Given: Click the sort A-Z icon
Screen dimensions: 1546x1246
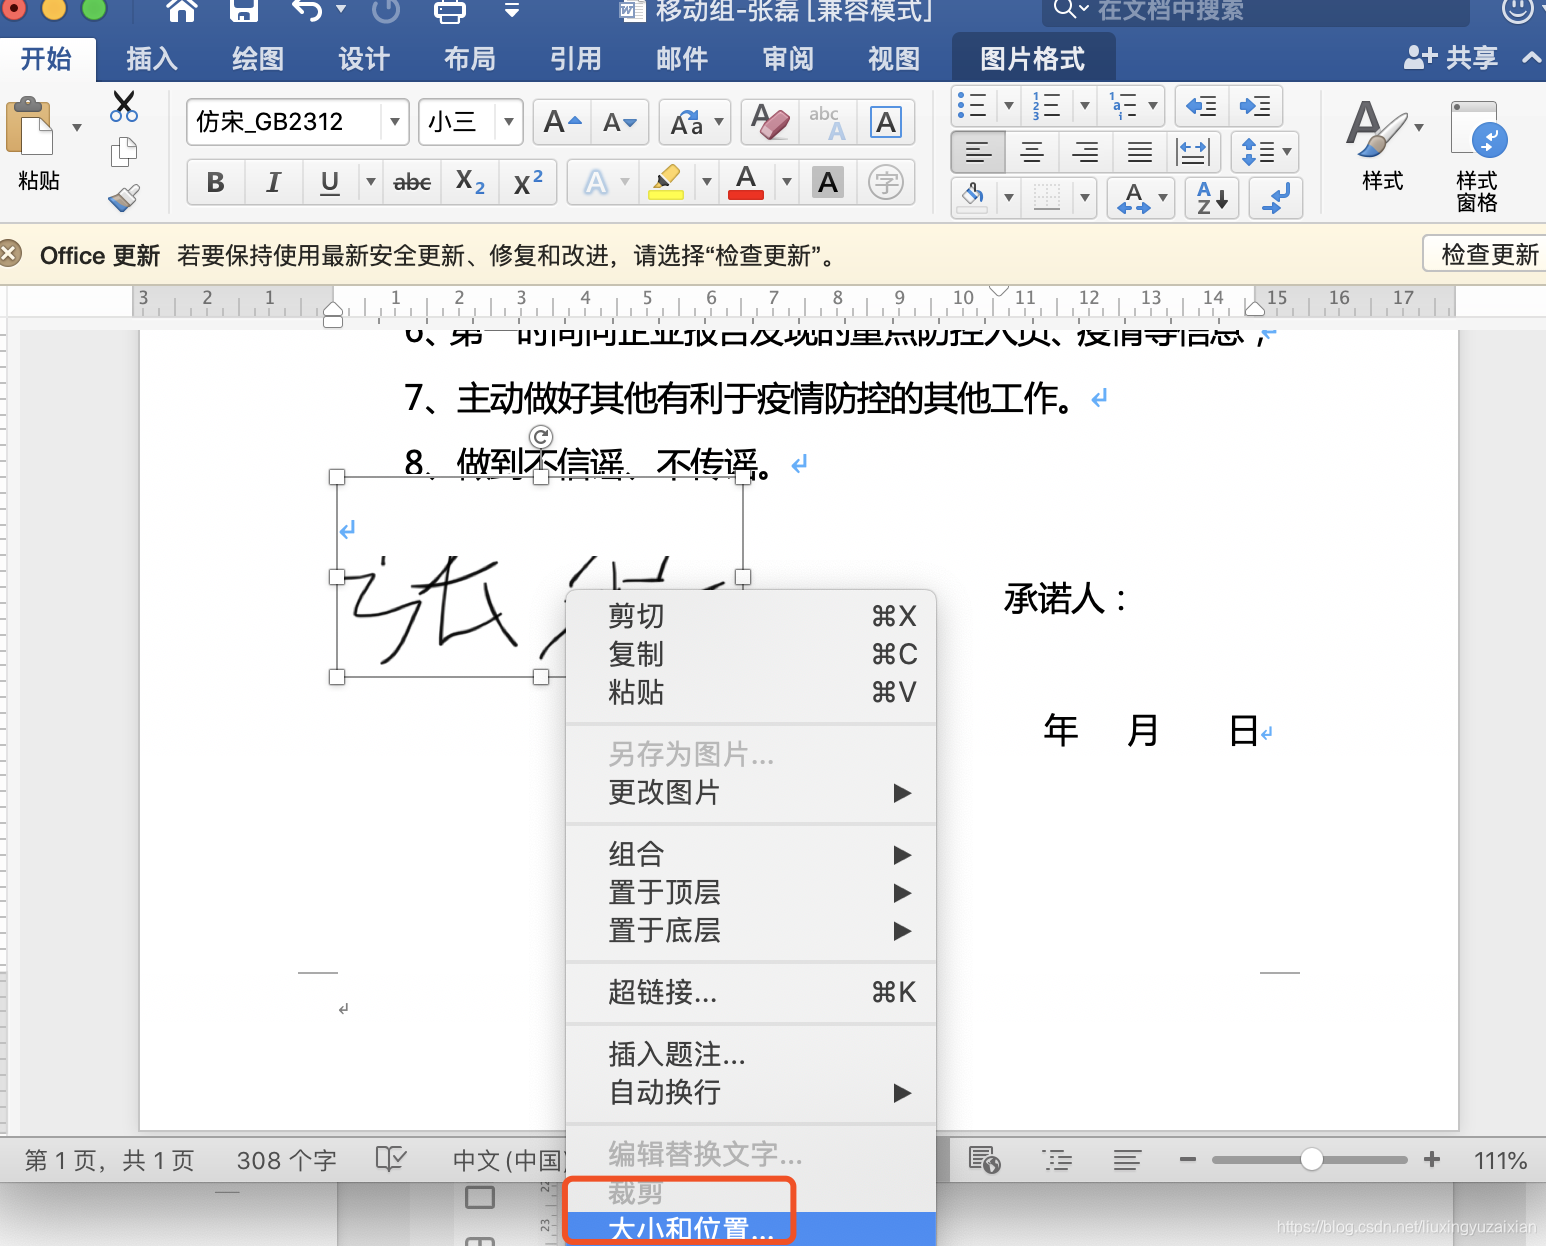Looking at the screenshot, I should (1209, 198).
